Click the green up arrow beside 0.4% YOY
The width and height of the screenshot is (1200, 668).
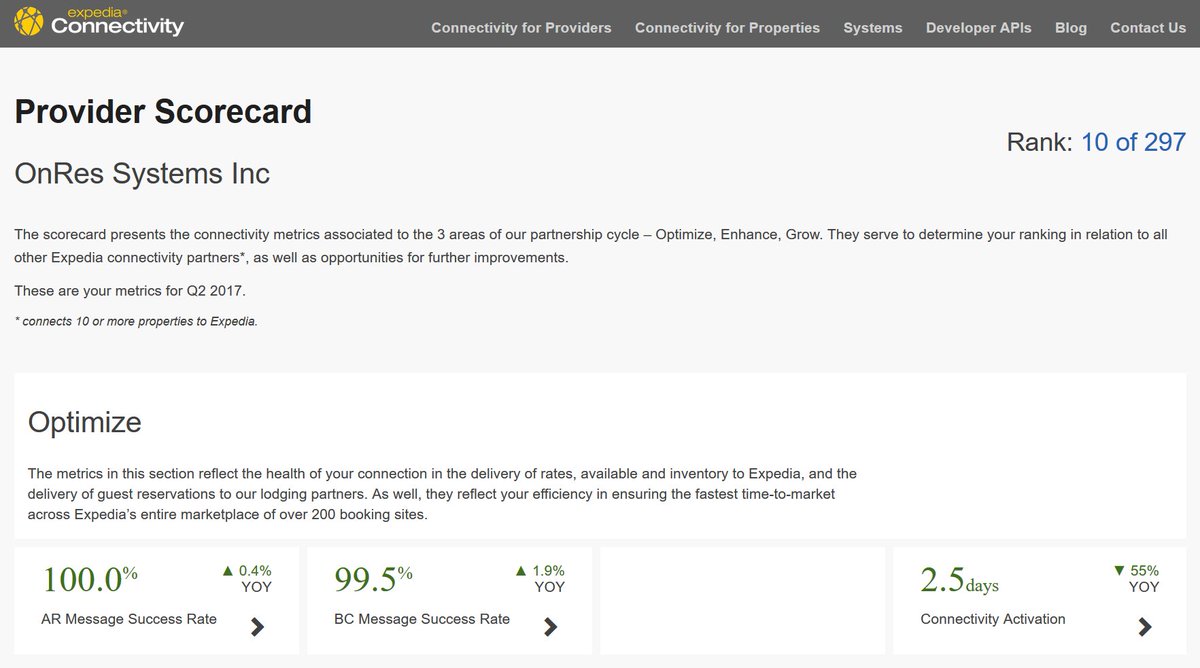227,571
